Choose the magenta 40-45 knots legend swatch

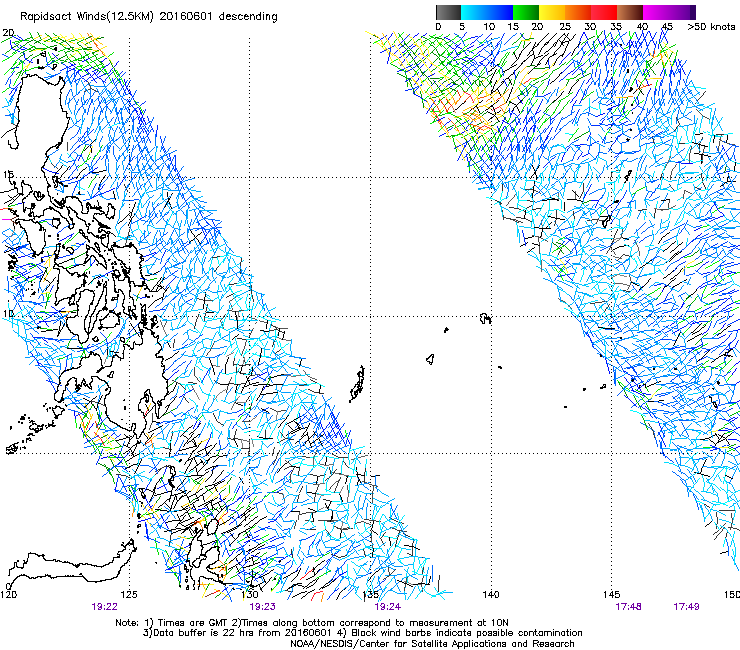point(656,12)
